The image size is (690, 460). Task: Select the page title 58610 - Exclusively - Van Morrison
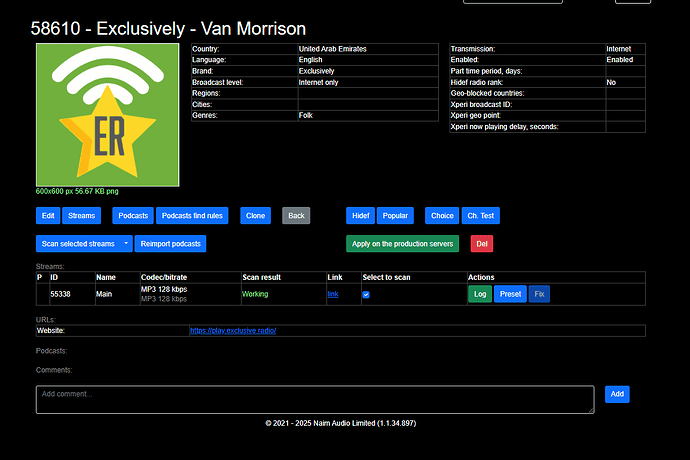click(168, 29)
